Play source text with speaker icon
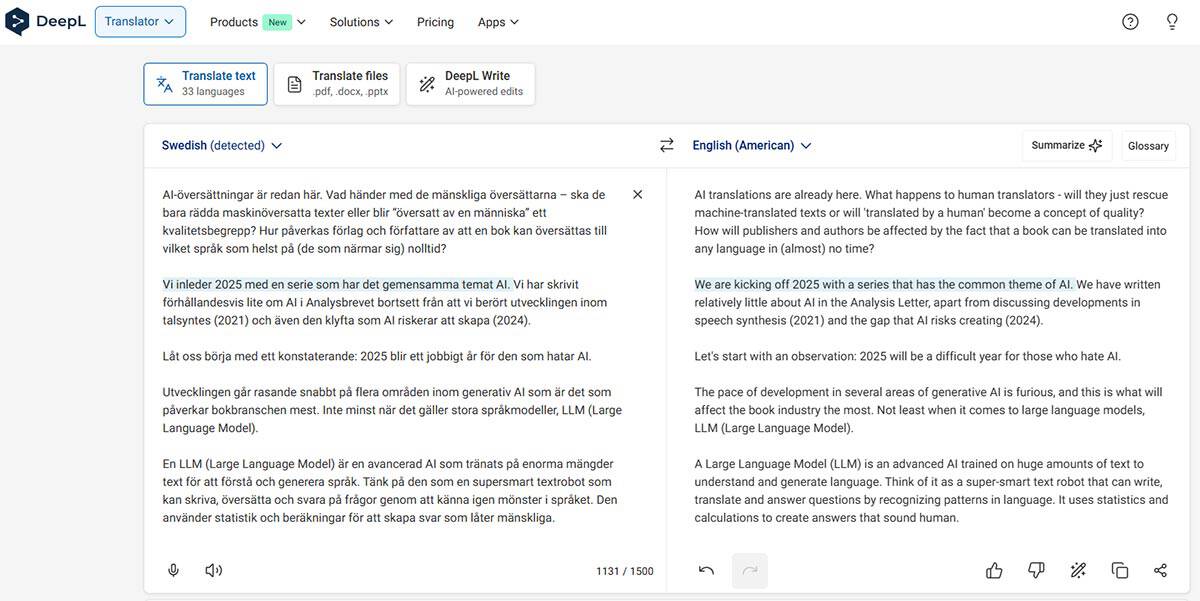 [213, 570]
